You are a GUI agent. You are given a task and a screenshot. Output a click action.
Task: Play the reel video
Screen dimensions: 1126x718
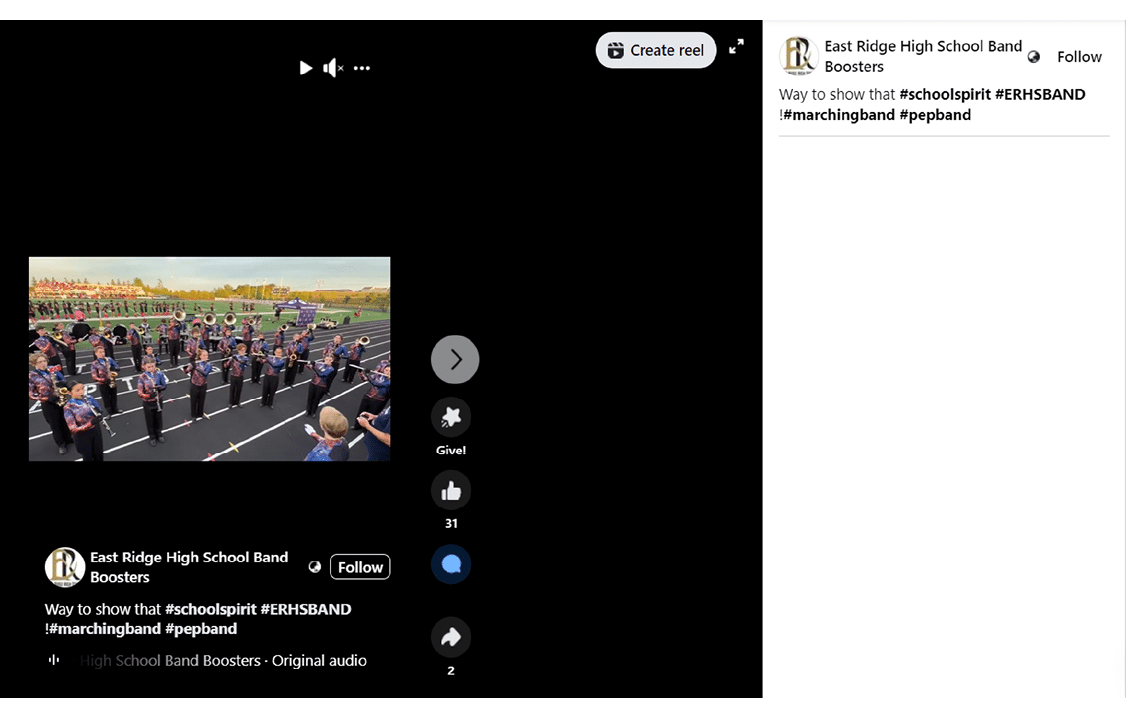coord(306,68)
